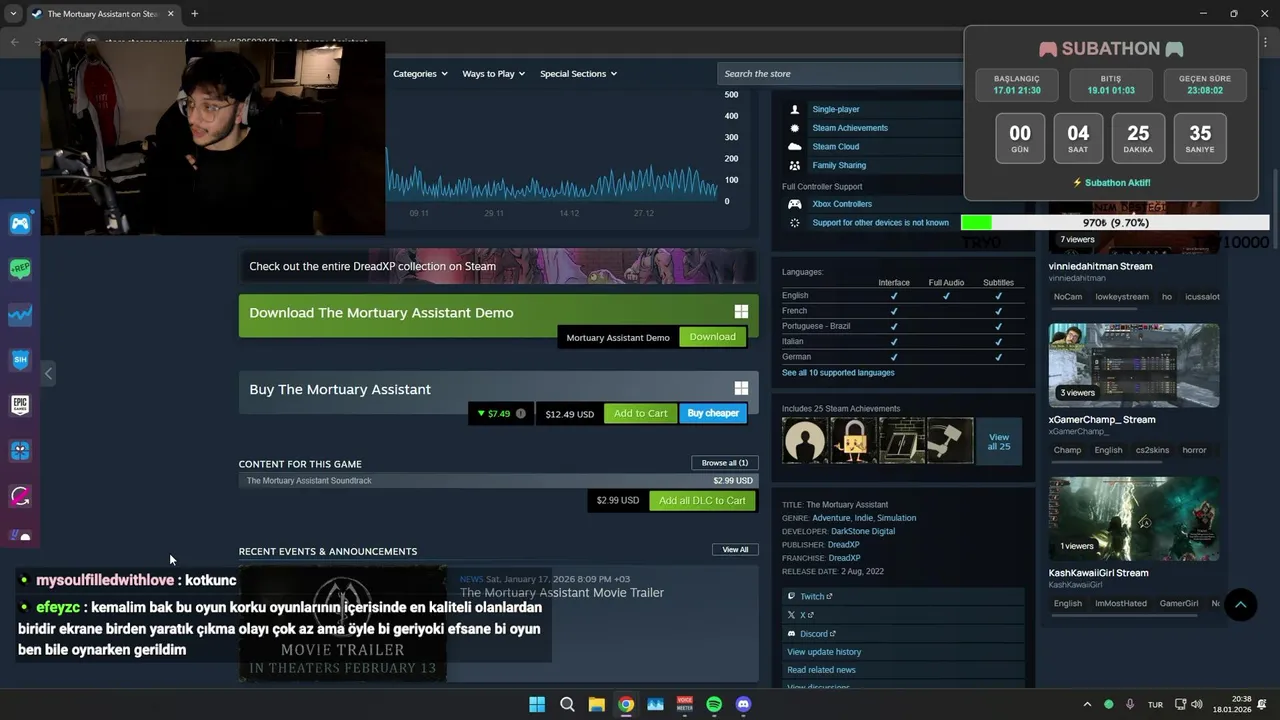This screenshot has height=720, width=1280.
Task: Open KashKawaiiGirl Stream thumbnail
Action: 1134,518
